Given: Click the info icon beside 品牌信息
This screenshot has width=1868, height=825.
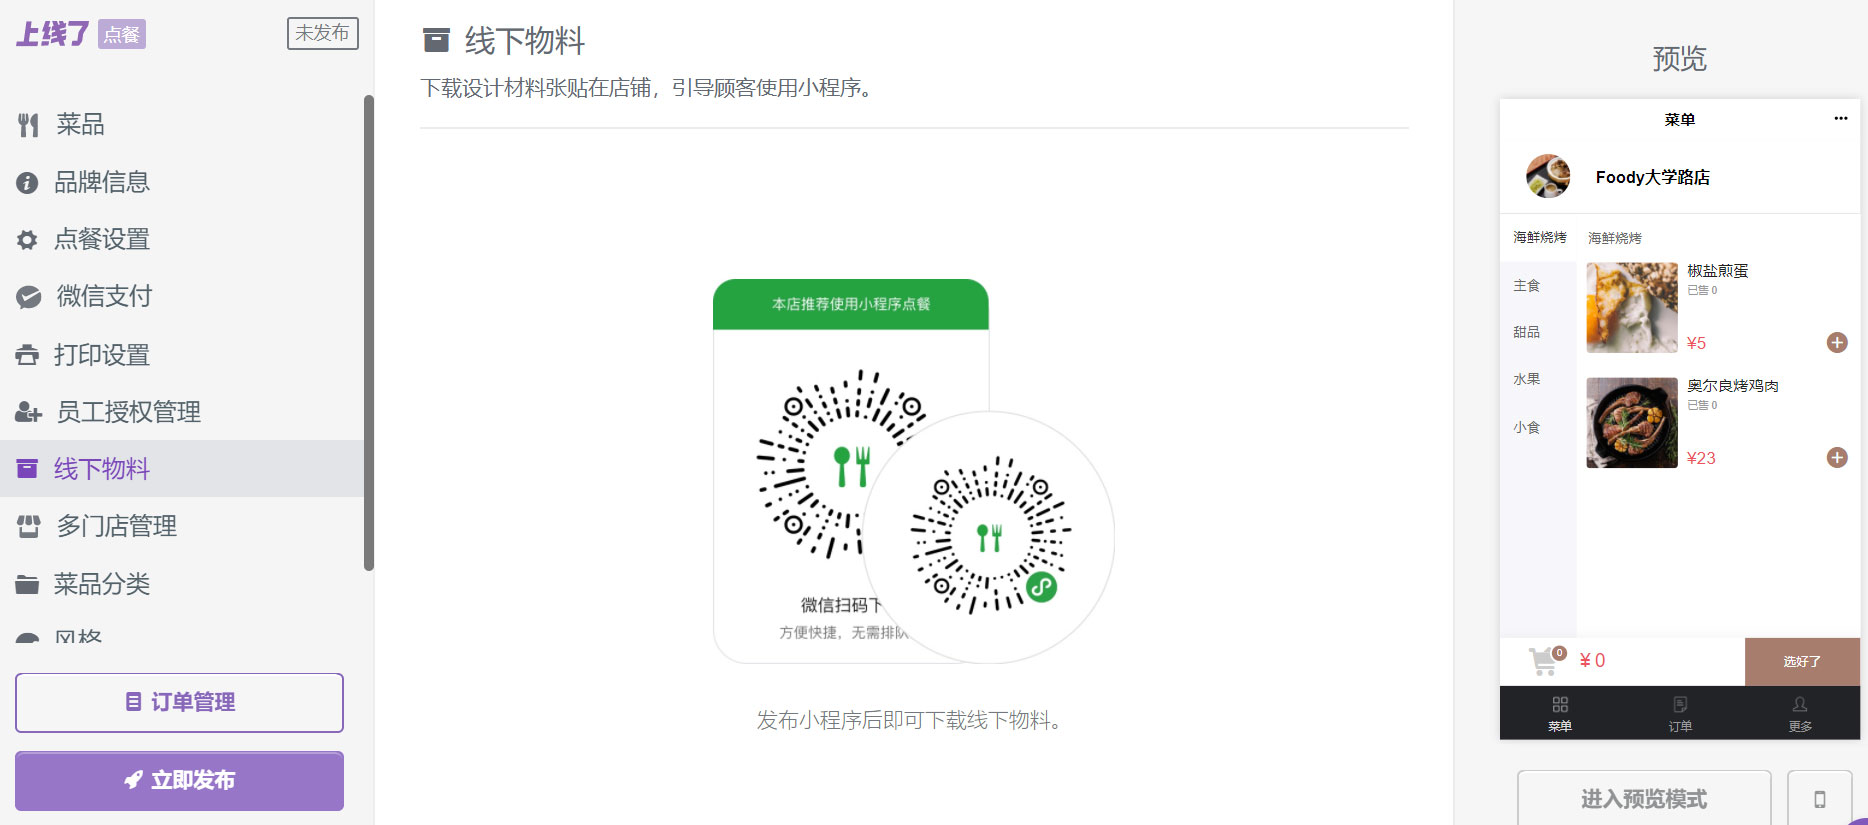Looking at the screenshot, I should tap(27, 183).
